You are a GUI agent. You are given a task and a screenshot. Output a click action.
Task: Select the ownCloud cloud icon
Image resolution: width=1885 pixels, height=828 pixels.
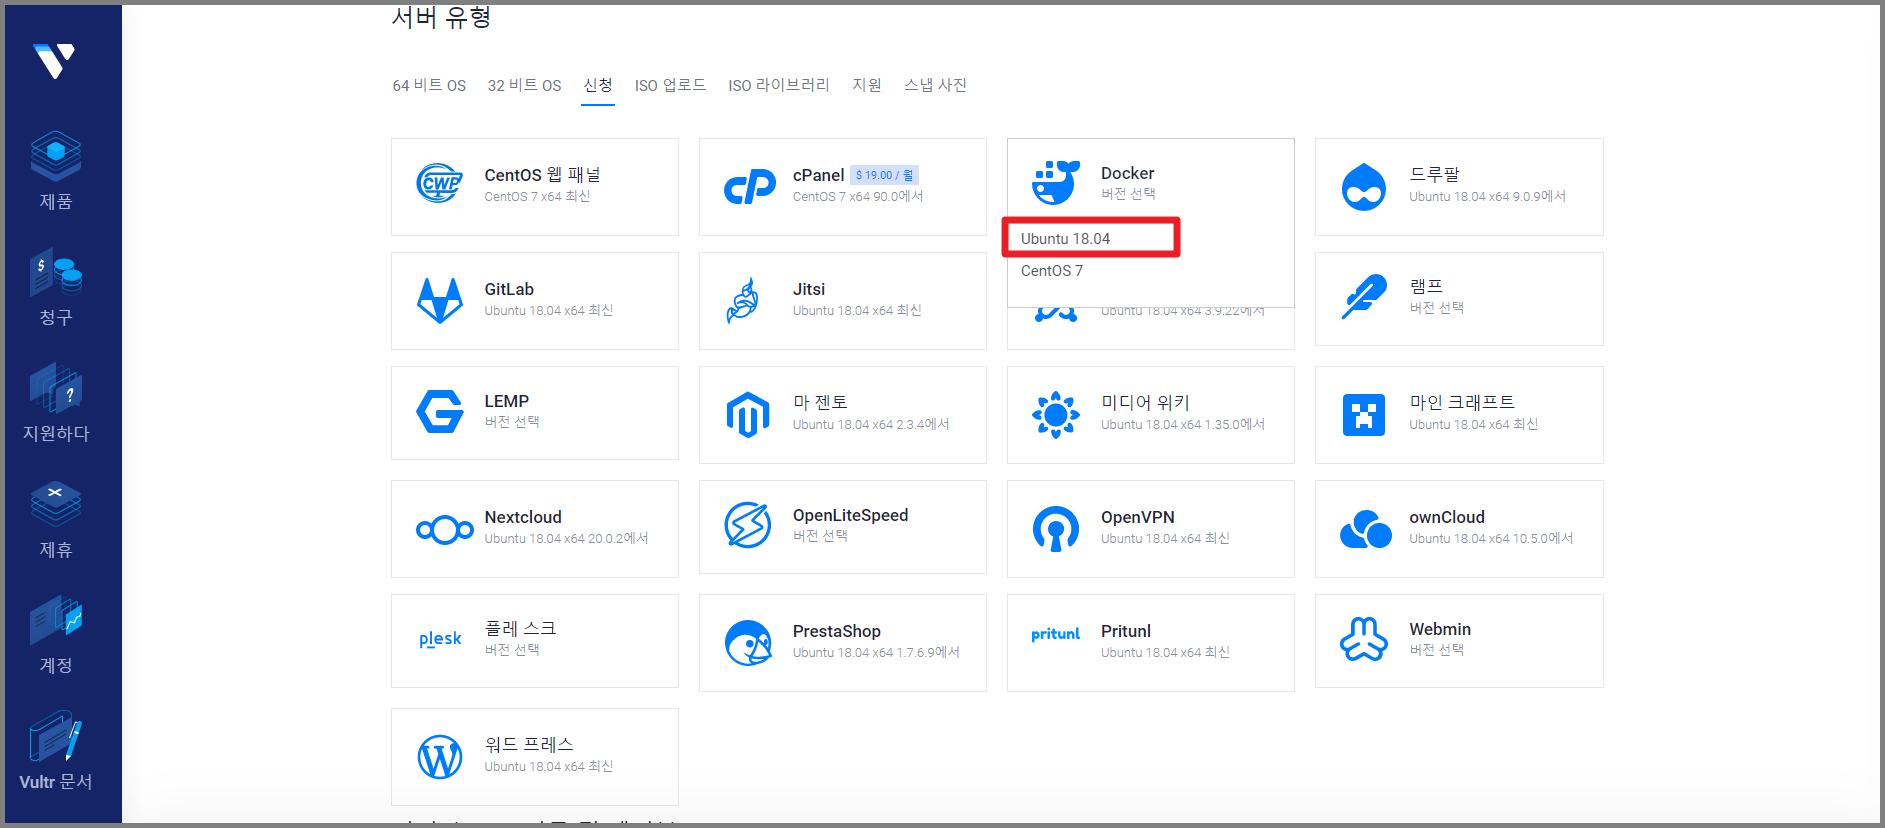tap(1366, 529)
